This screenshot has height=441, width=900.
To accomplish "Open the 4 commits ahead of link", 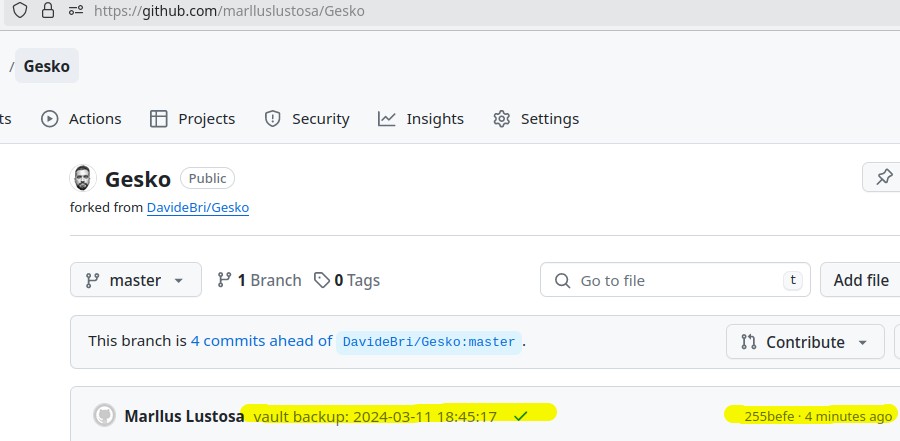I will [x=262, y=341].
